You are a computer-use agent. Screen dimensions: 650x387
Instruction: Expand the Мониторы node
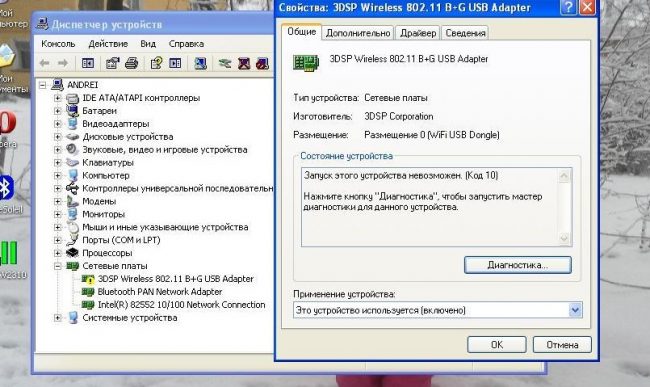coord(58,214)
